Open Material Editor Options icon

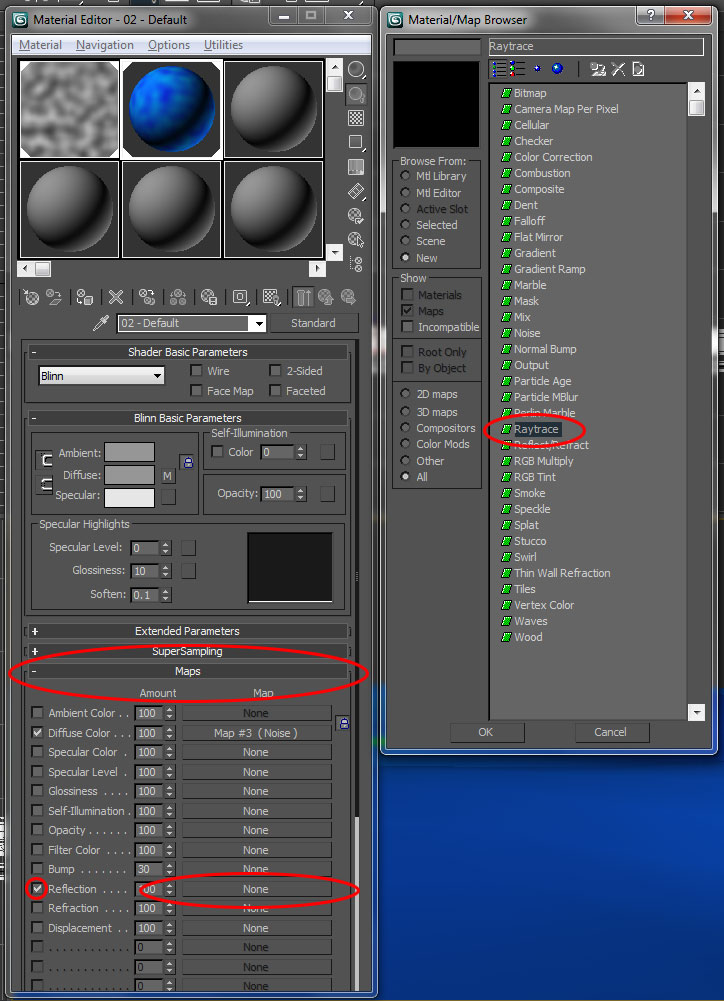point(356,215)
